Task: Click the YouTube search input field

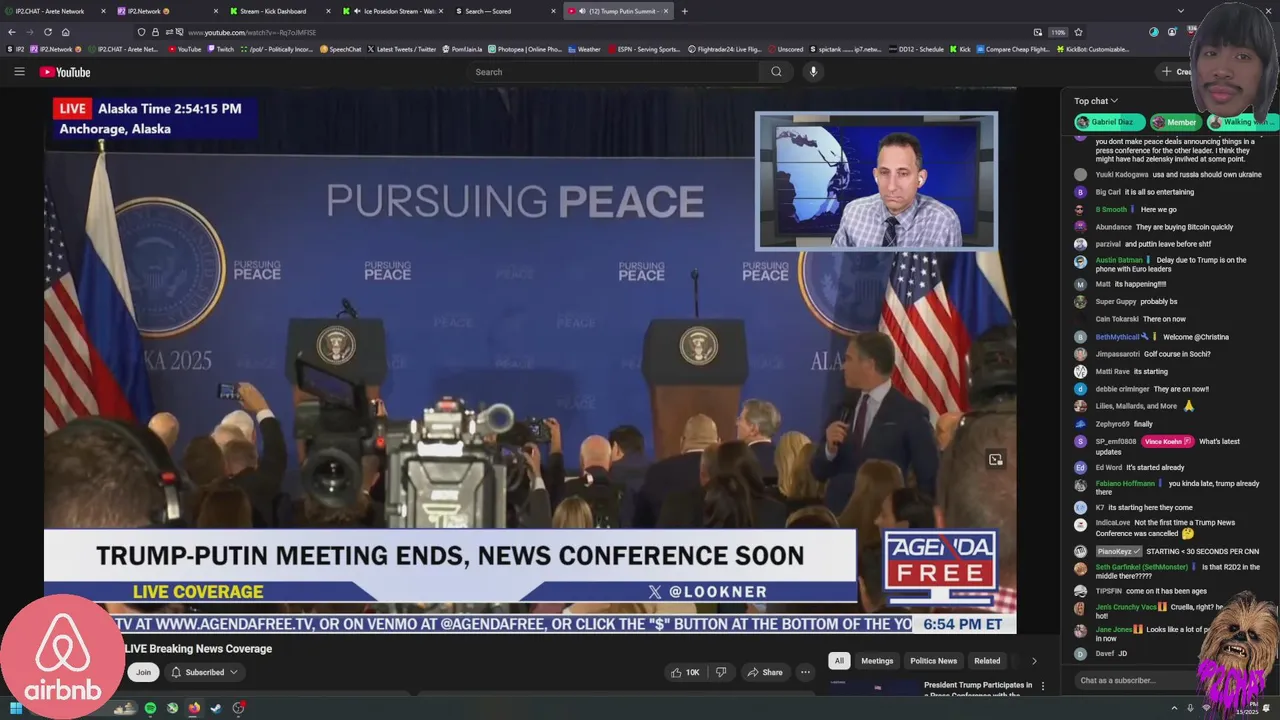Action: (x=615, y=72)
